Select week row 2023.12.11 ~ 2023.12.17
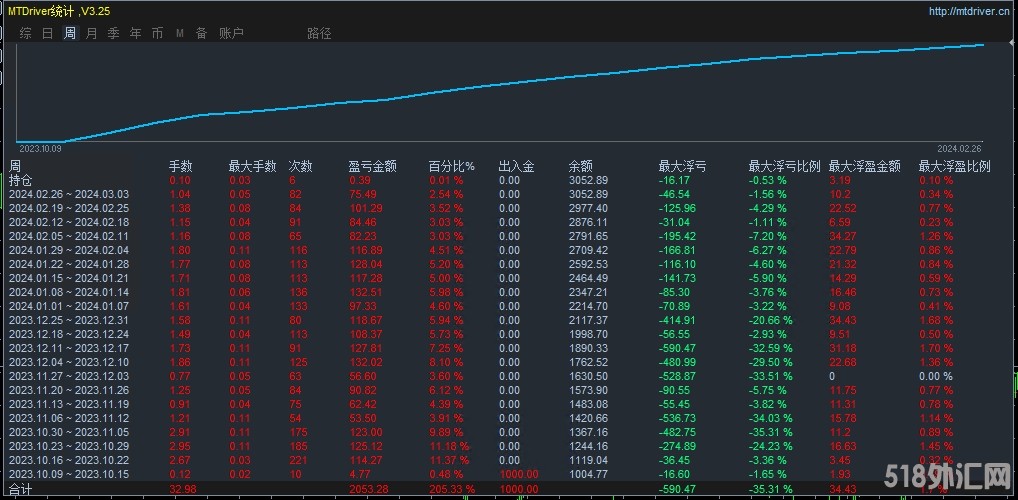Screen dimensions: 1018x500 click(69, 349)
